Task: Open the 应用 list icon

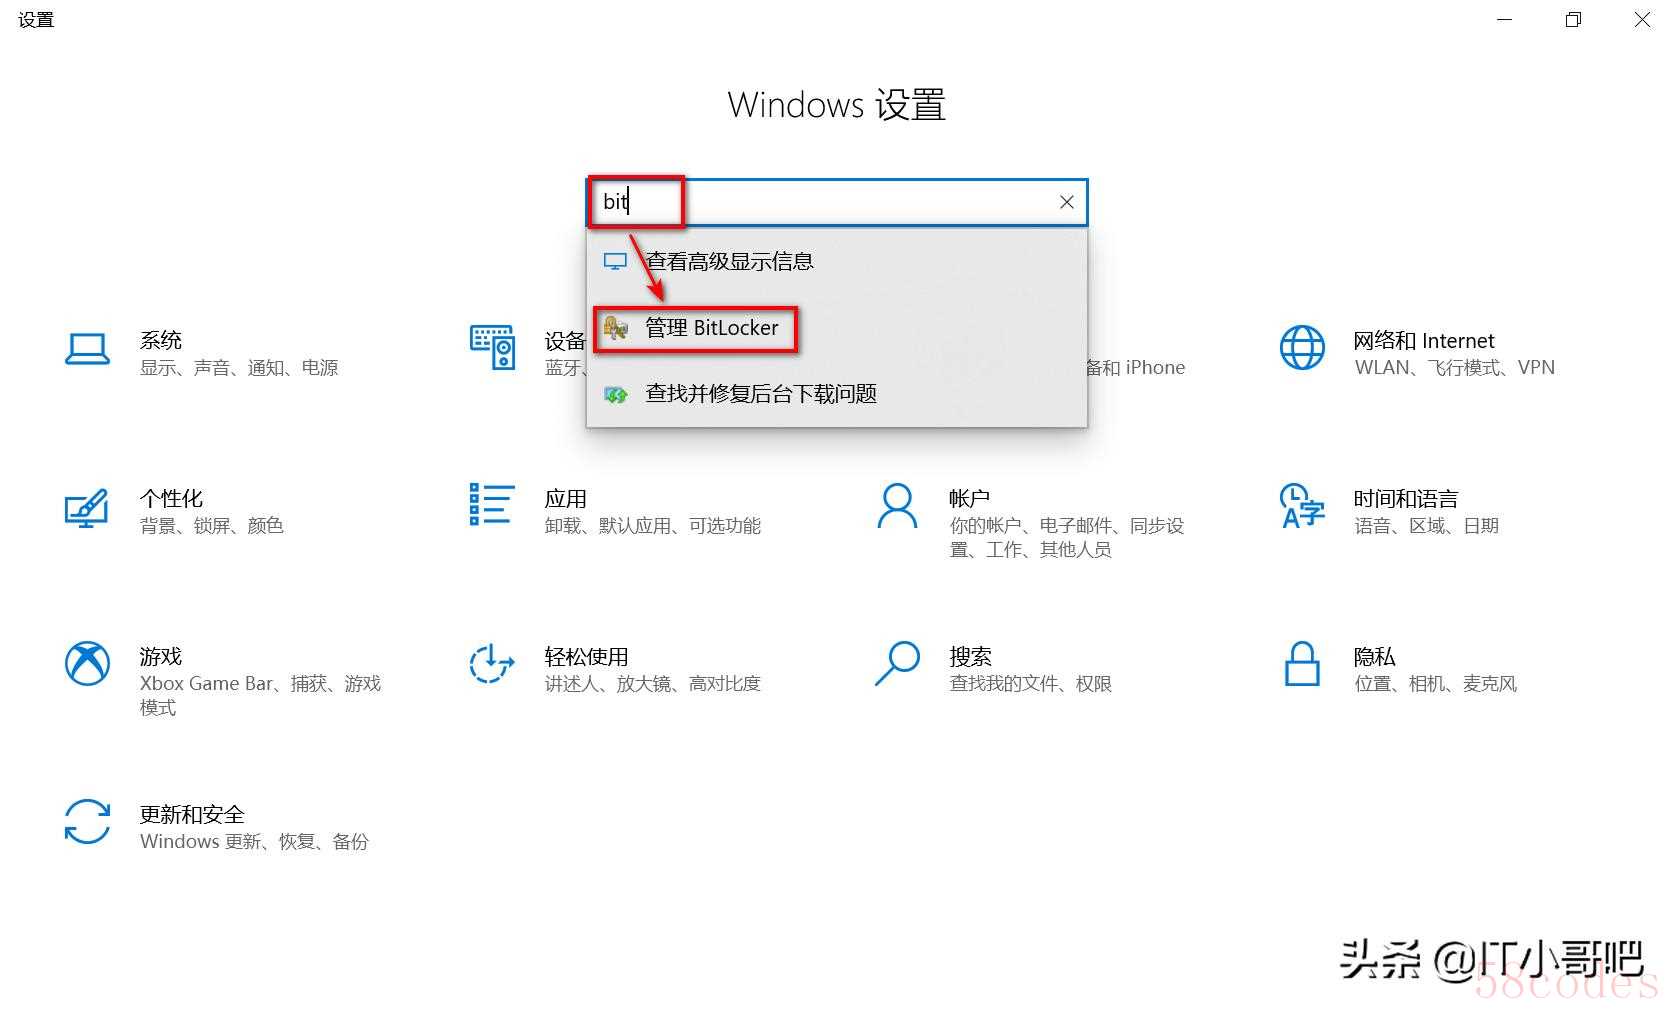Action: [x=492, y=504]
